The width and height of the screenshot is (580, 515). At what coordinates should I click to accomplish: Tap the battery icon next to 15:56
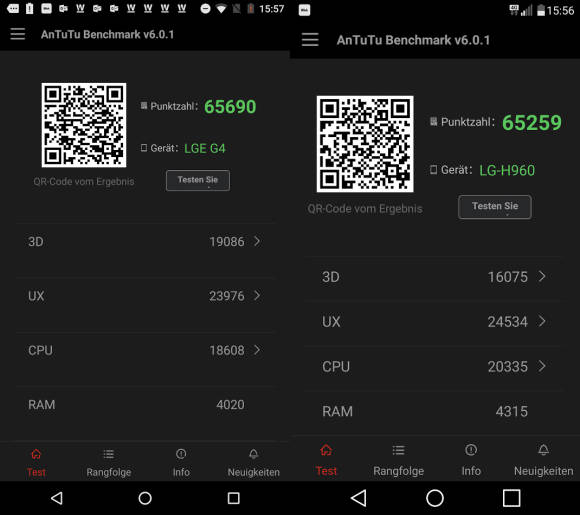tap(541, 10)
